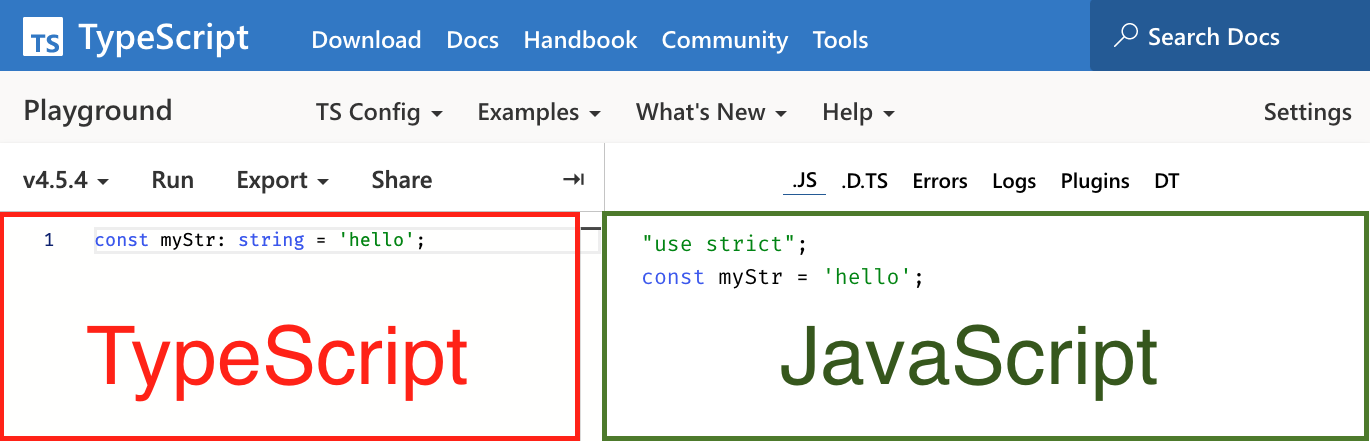1370x441 pixels.
Task: Switch to the Errors tab
Action: [x=940, y=181]
